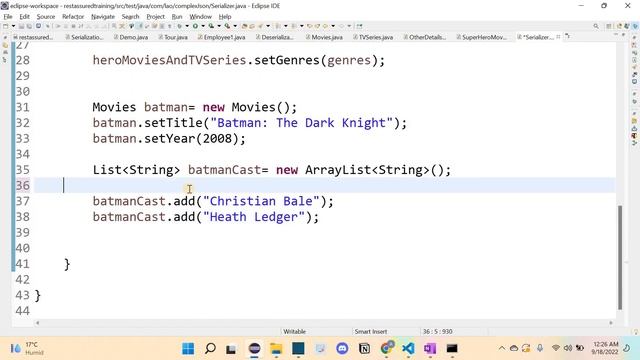Click the Debug bug toolbar icon

pos(179,26)
